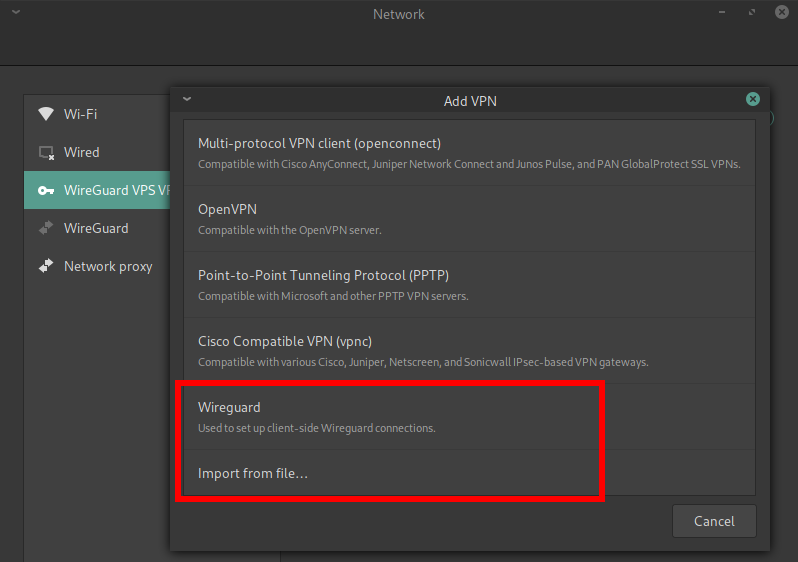Open Add VPN dialog window menu chevron
This screenshot has height=562, width=798.
coord(187,99)
